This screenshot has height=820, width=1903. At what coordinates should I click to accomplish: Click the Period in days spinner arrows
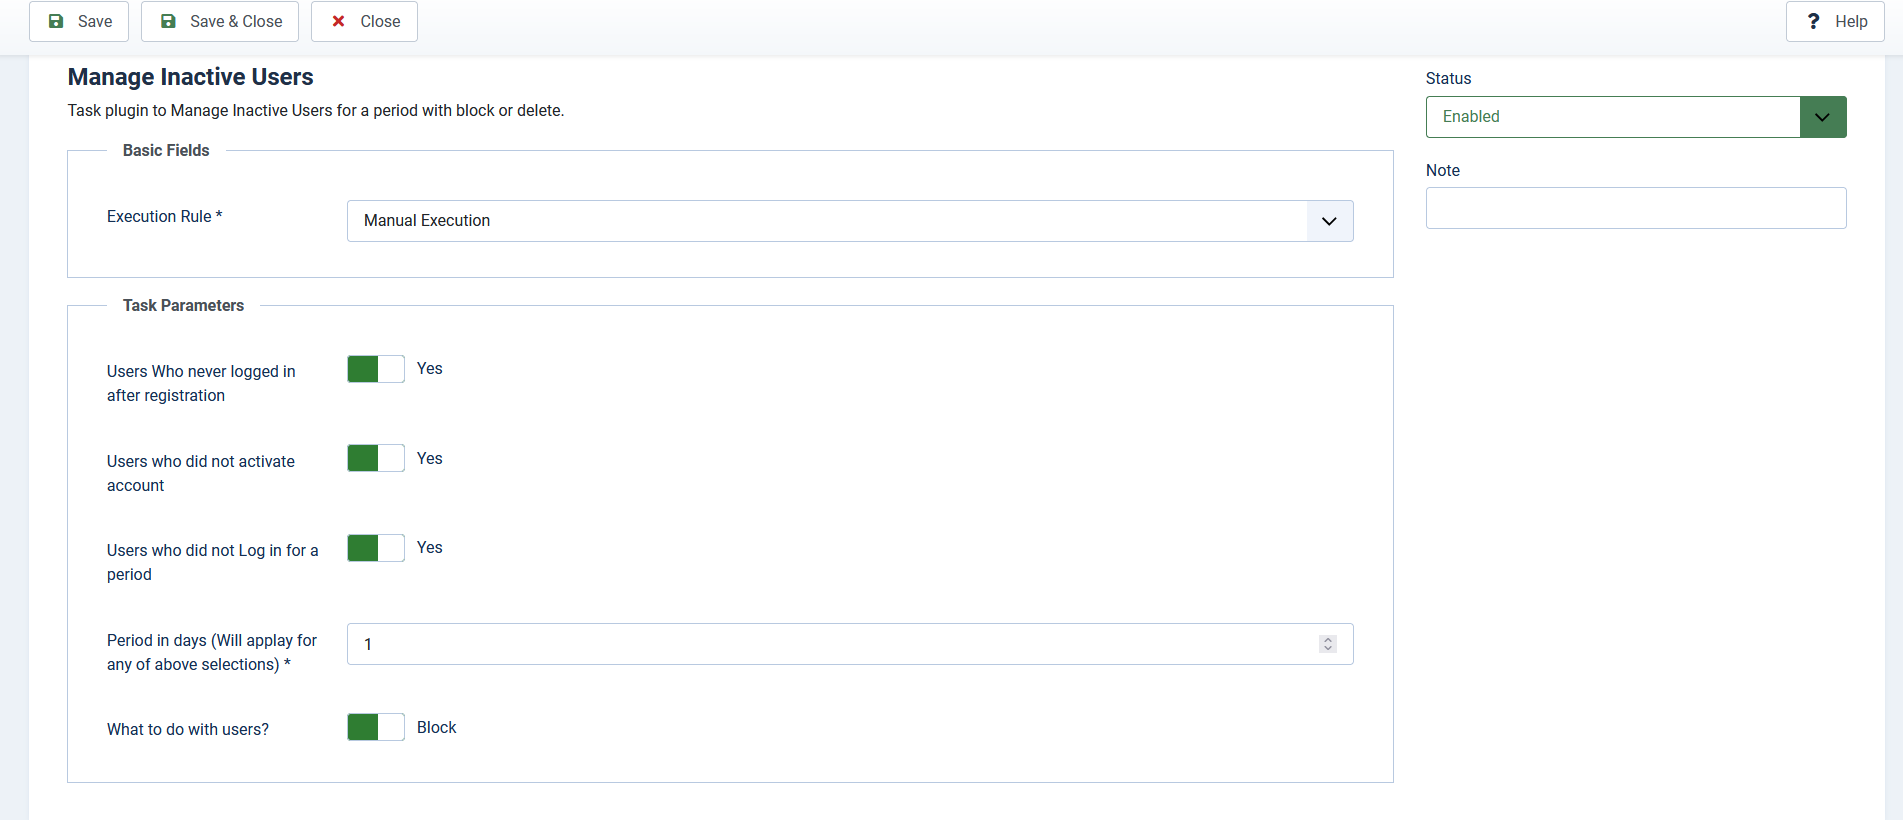click(1327, 644)
